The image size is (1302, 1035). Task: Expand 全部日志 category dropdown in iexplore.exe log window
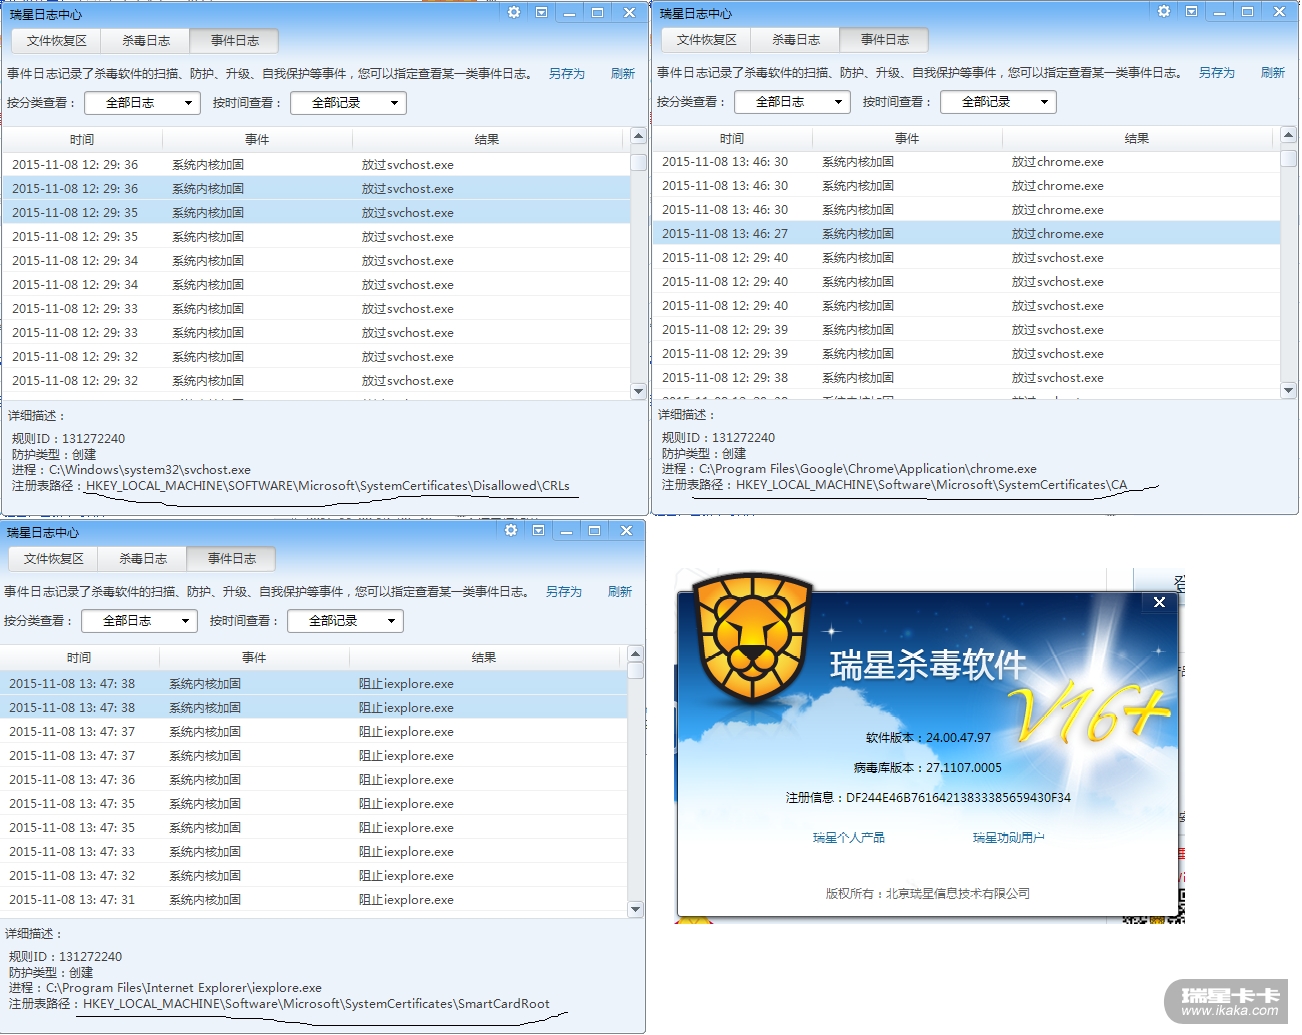tap(139, 621)
